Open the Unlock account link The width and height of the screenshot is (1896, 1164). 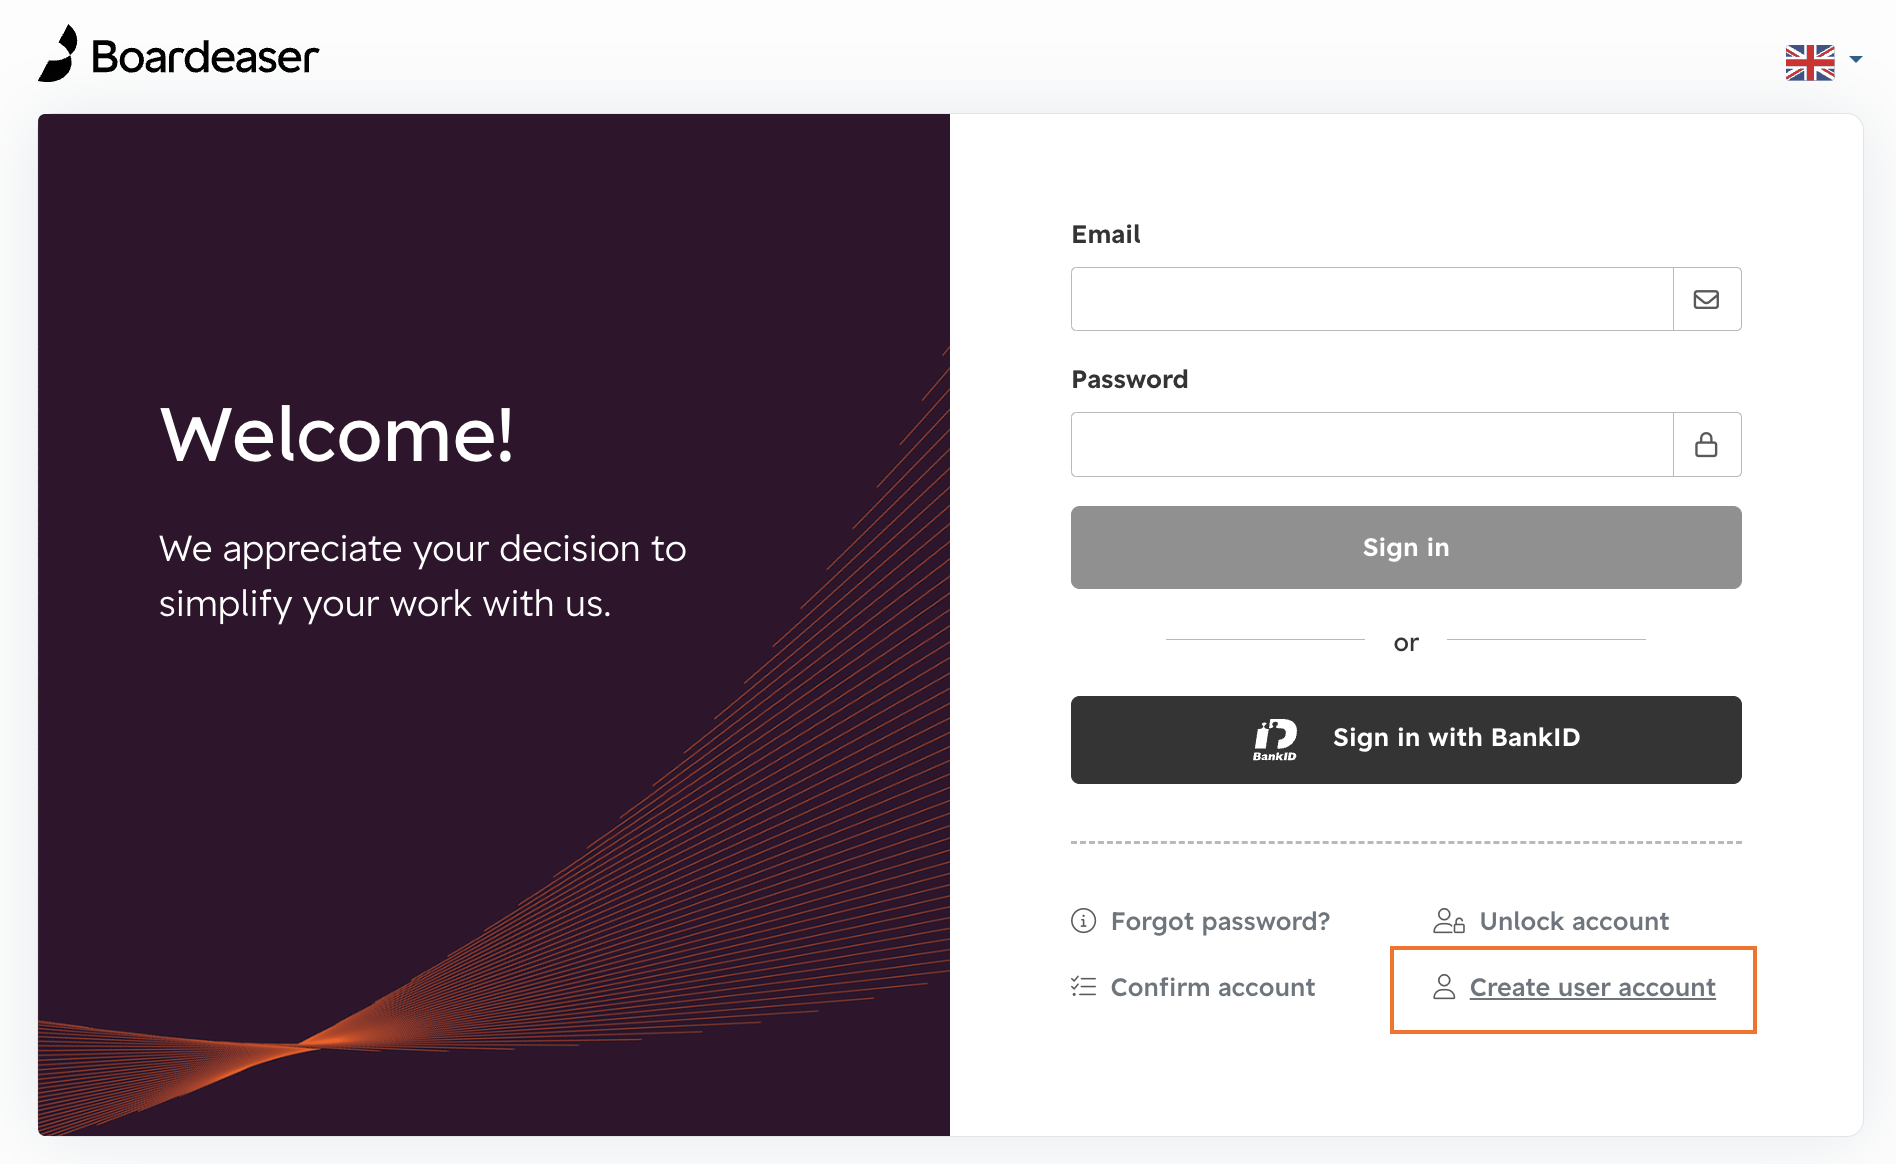point(1574,921)
